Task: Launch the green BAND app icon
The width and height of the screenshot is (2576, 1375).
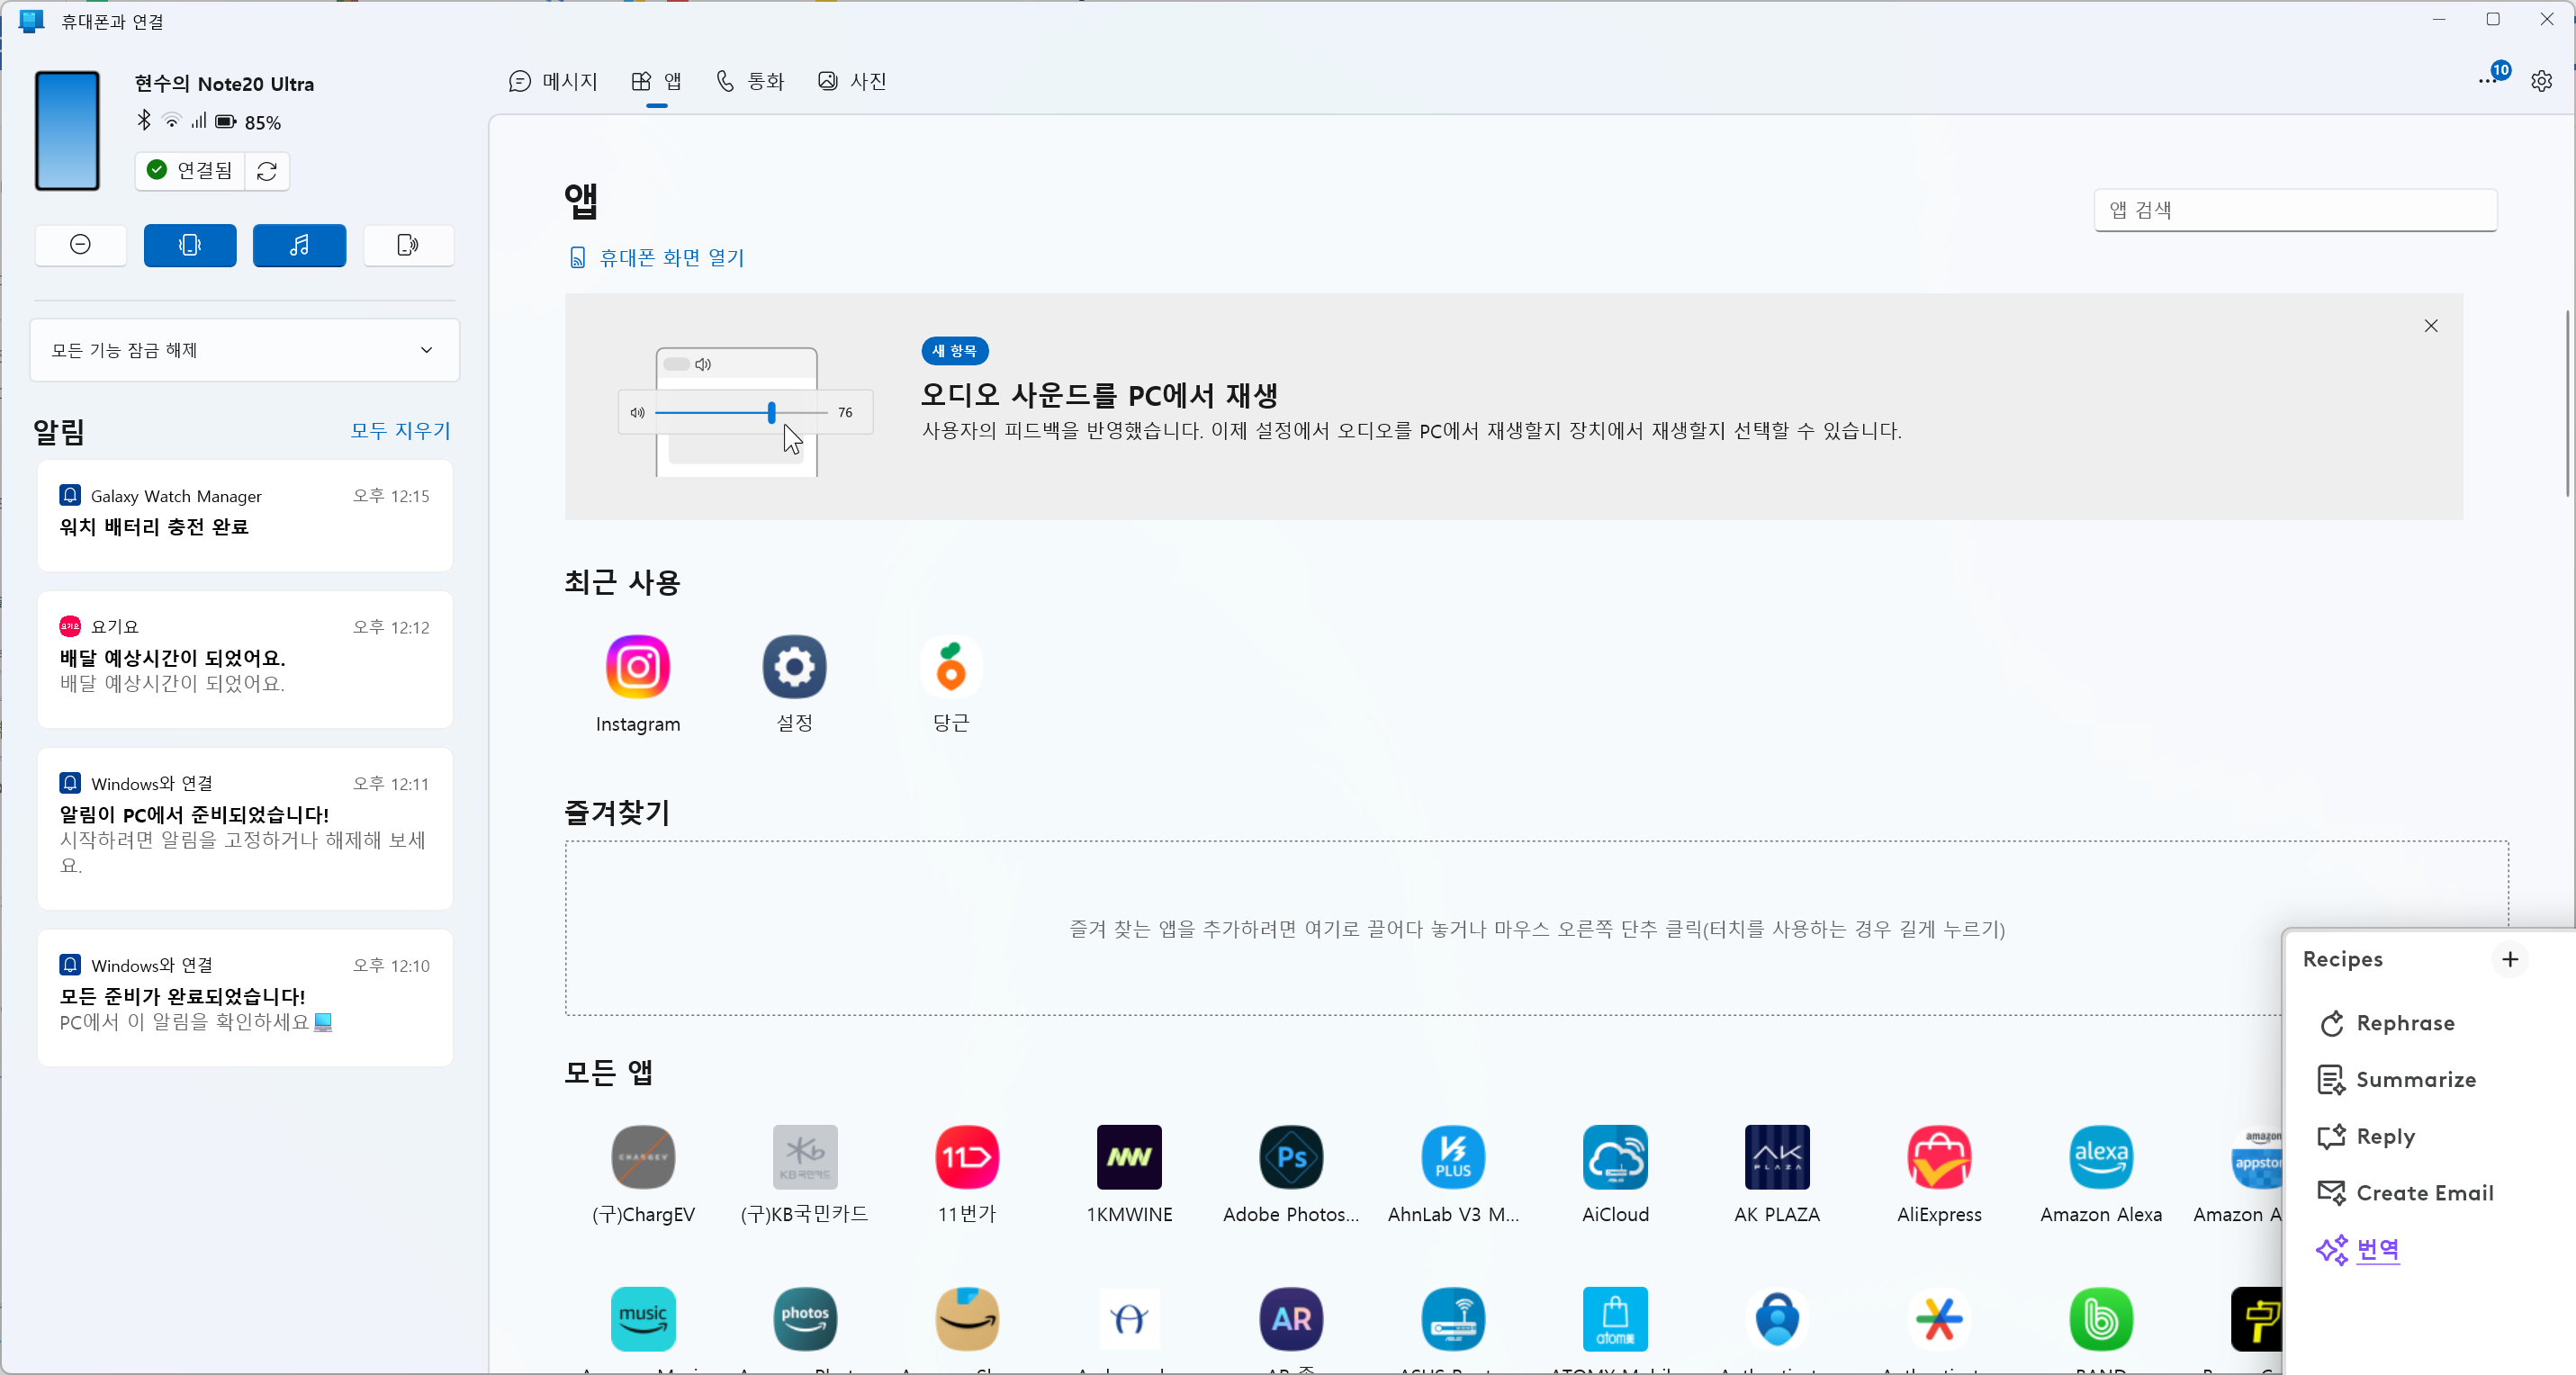Action: pyautogui.click(x=2101, y=1319)
